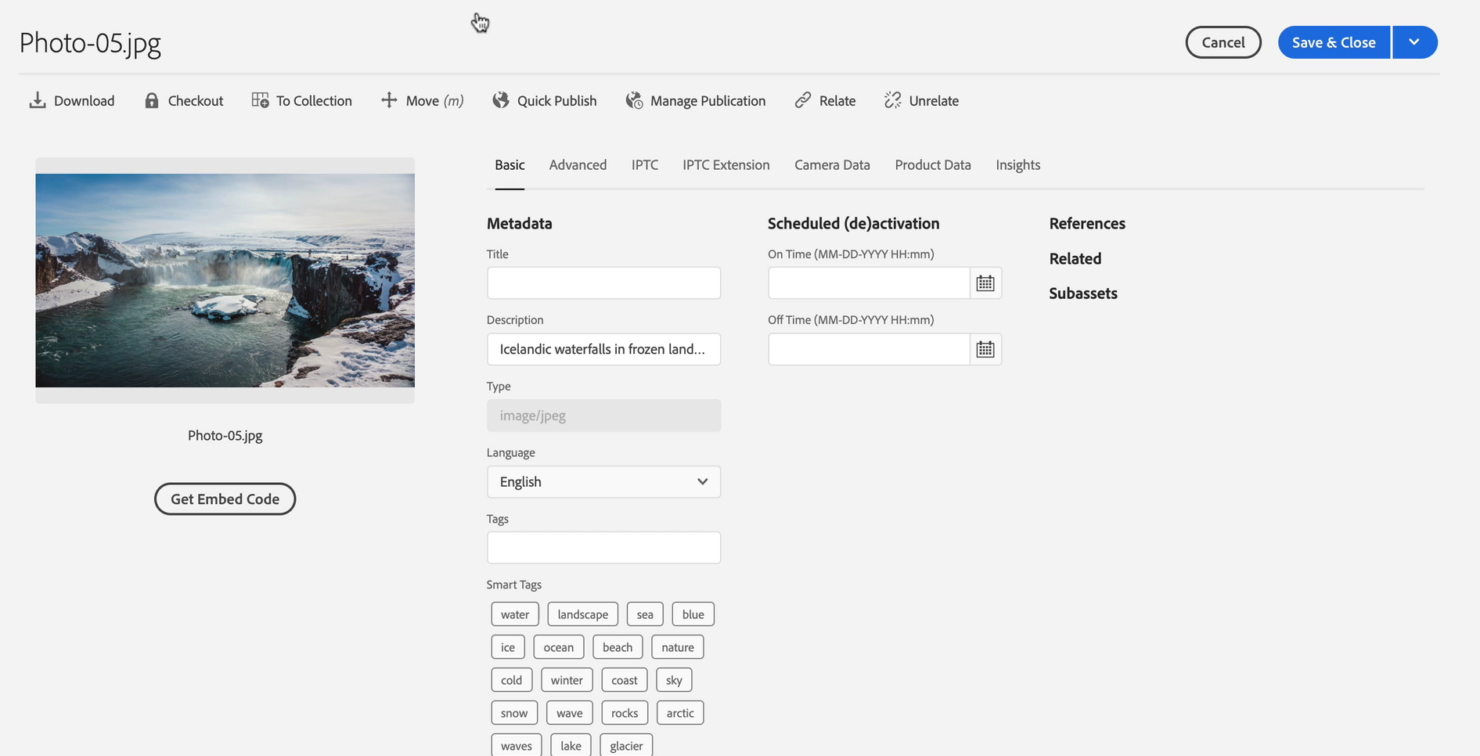Image resolution: width=1480 pixels, height=756 pixels.
Task: Open Manage Publication via its globe icon
Action: coord(633,100)
